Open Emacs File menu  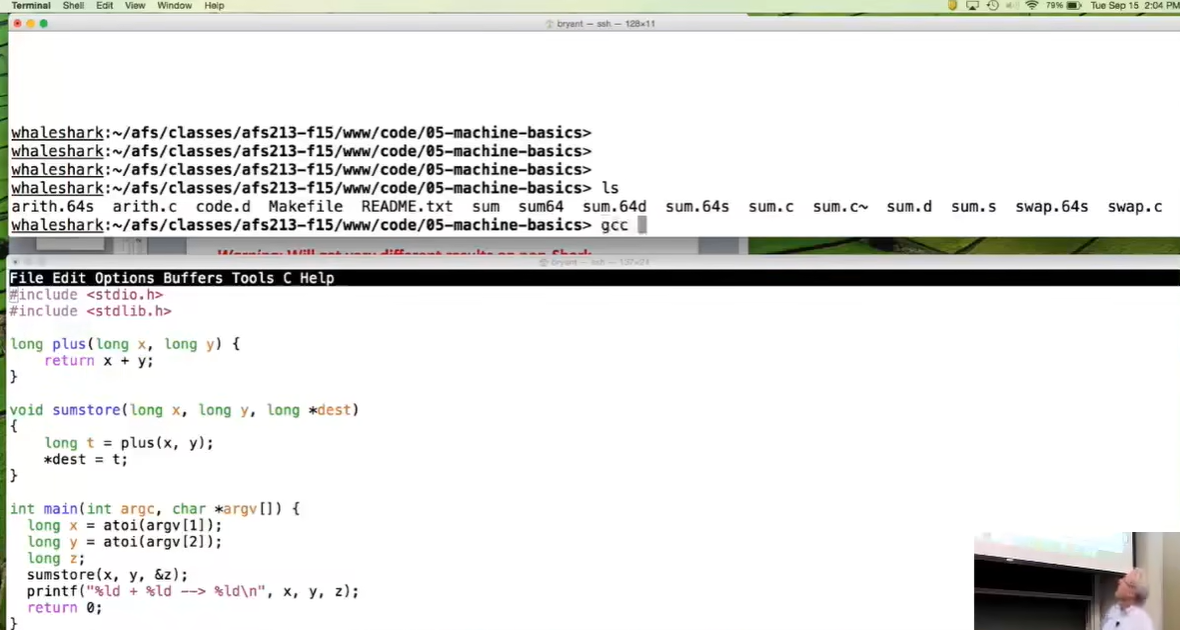pyautogui.click(x=26, y=278)
